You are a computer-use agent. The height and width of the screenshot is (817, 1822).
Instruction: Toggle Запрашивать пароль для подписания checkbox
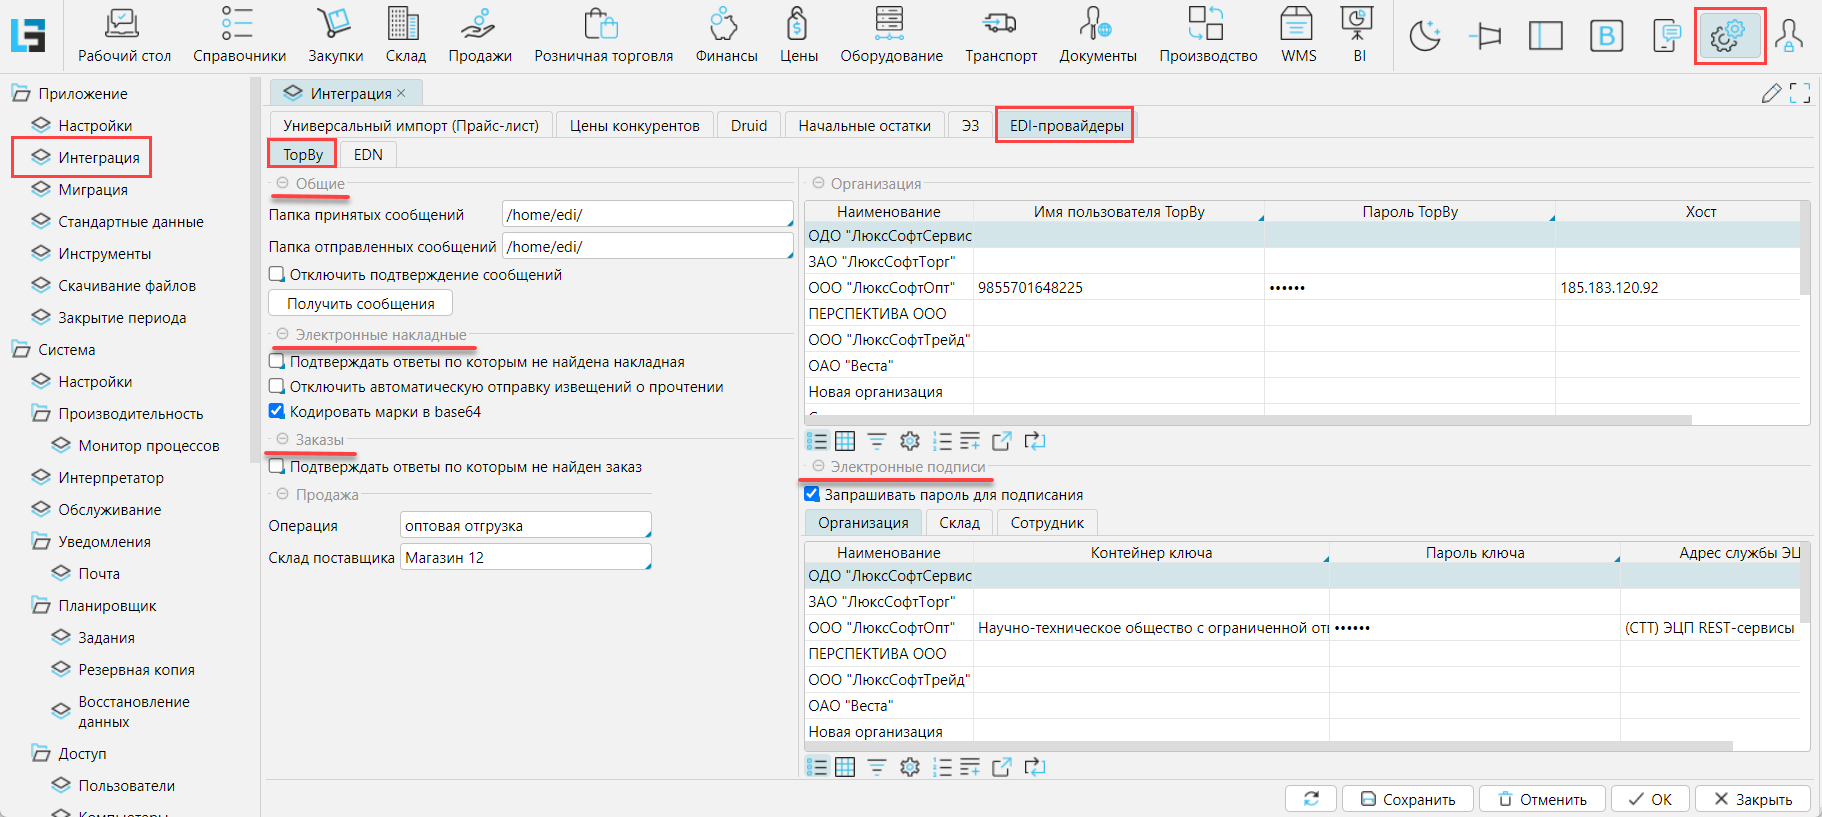pos(812,494)
